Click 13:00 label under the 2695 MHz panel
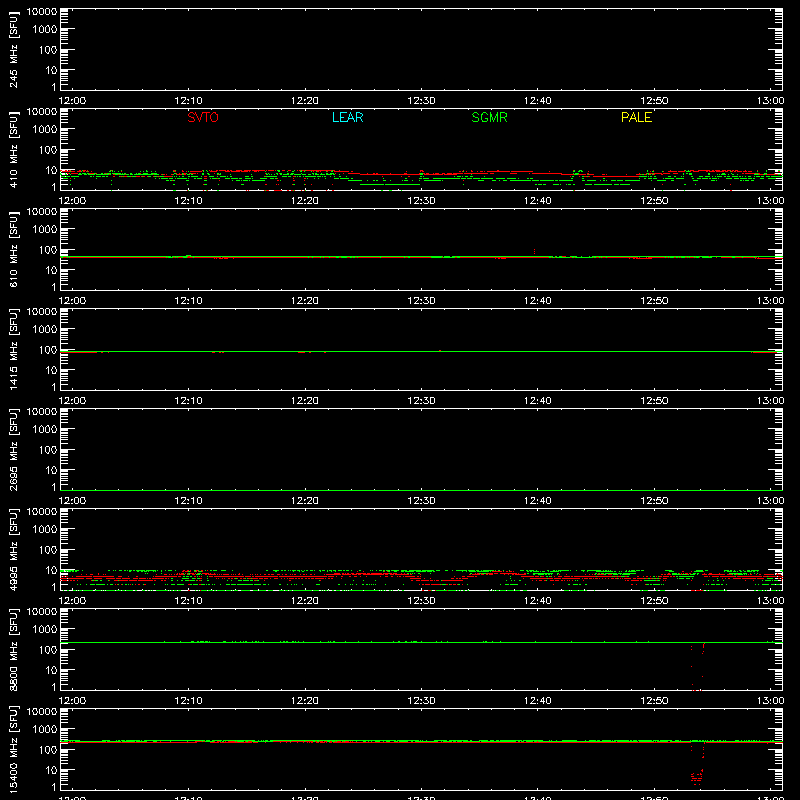Viewport: 800px width, 800px height. tap(770, 501)
